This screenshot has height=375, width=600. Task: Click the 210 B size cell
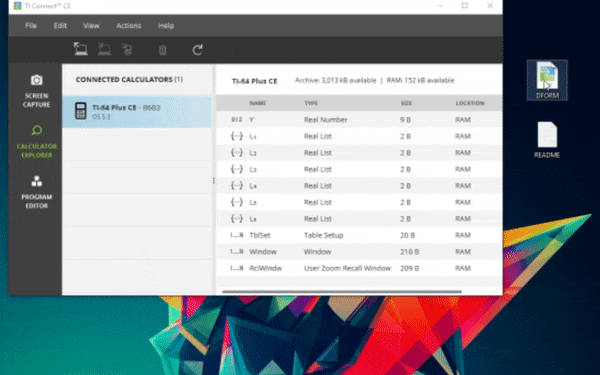click(409, 252)
